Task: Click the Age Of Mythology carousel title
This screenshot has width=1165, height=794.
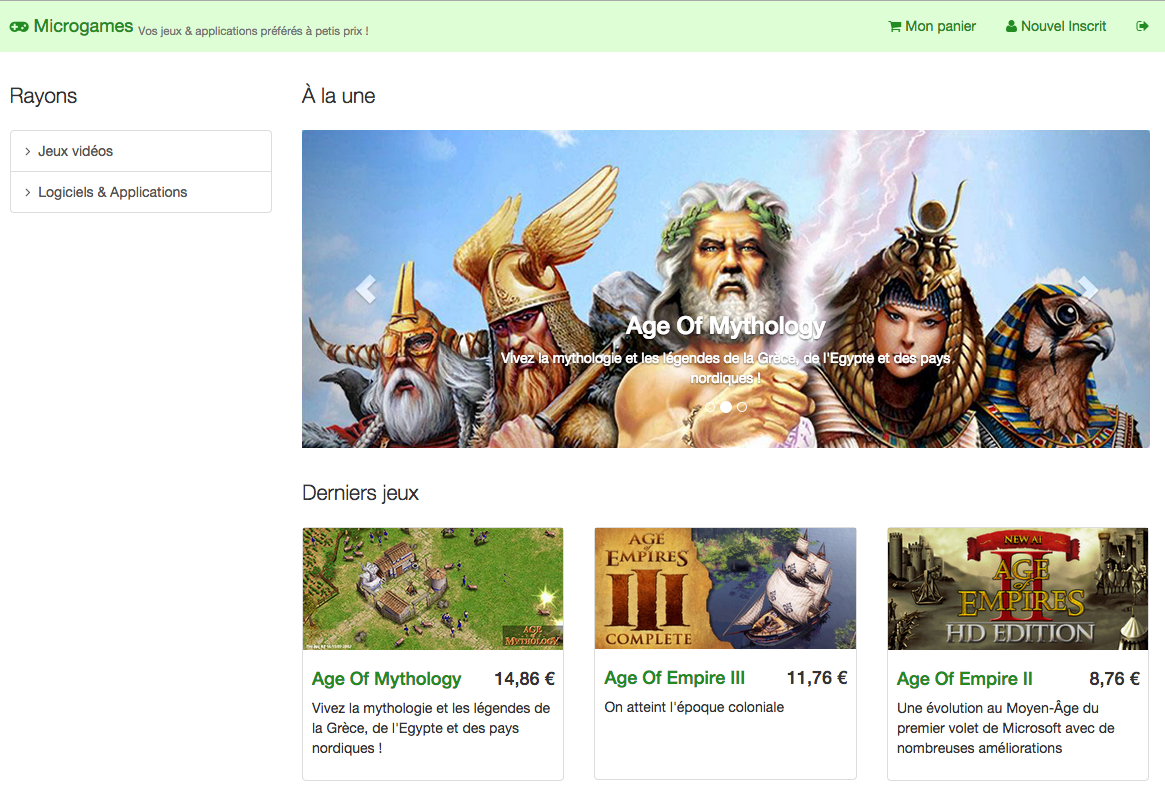Action: click(x=725, y=326)
